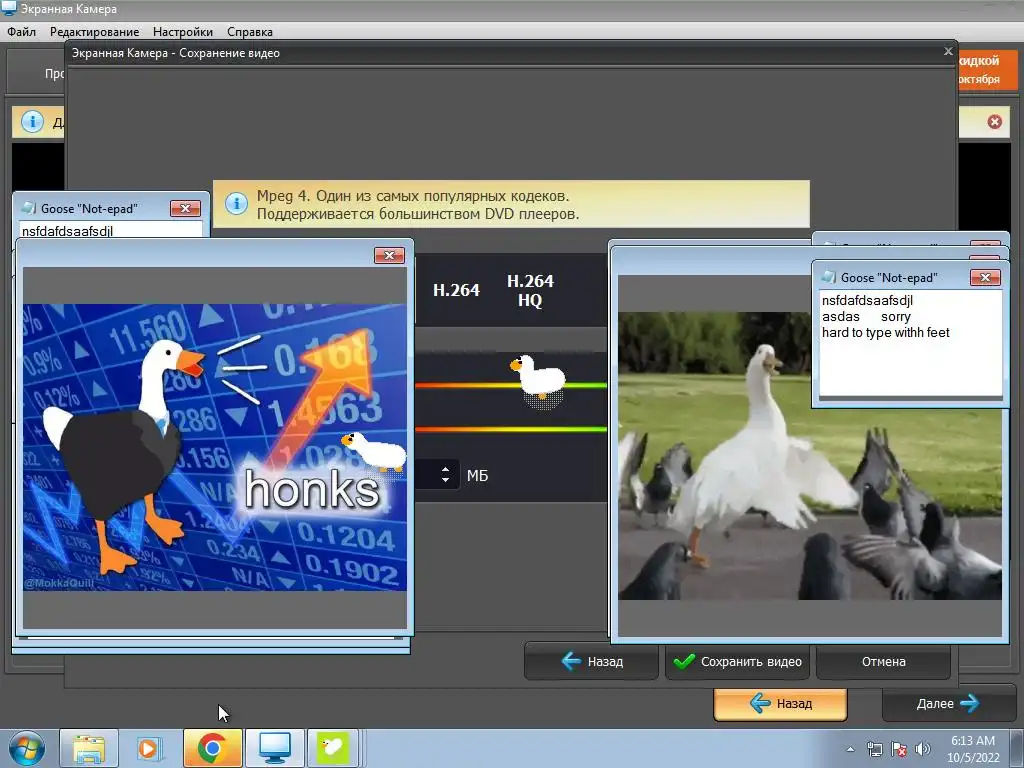Click Назад button in save video dialog
This screenshot has height=768, width=1024.
click(591, 662)
